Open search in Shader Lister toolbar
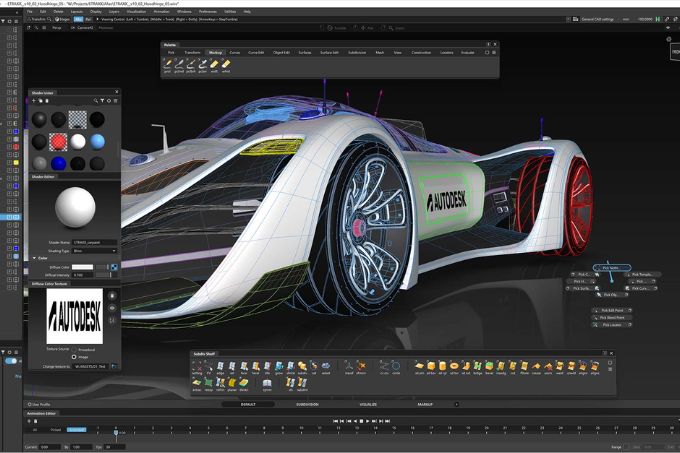 [95, 101]
